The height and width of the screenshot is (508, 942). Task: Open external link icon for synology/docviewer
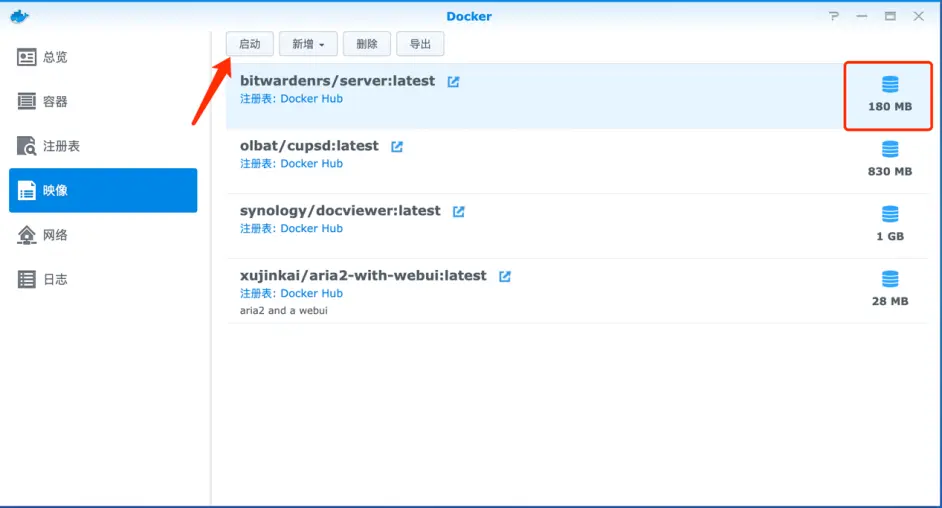tap(459, 211)
